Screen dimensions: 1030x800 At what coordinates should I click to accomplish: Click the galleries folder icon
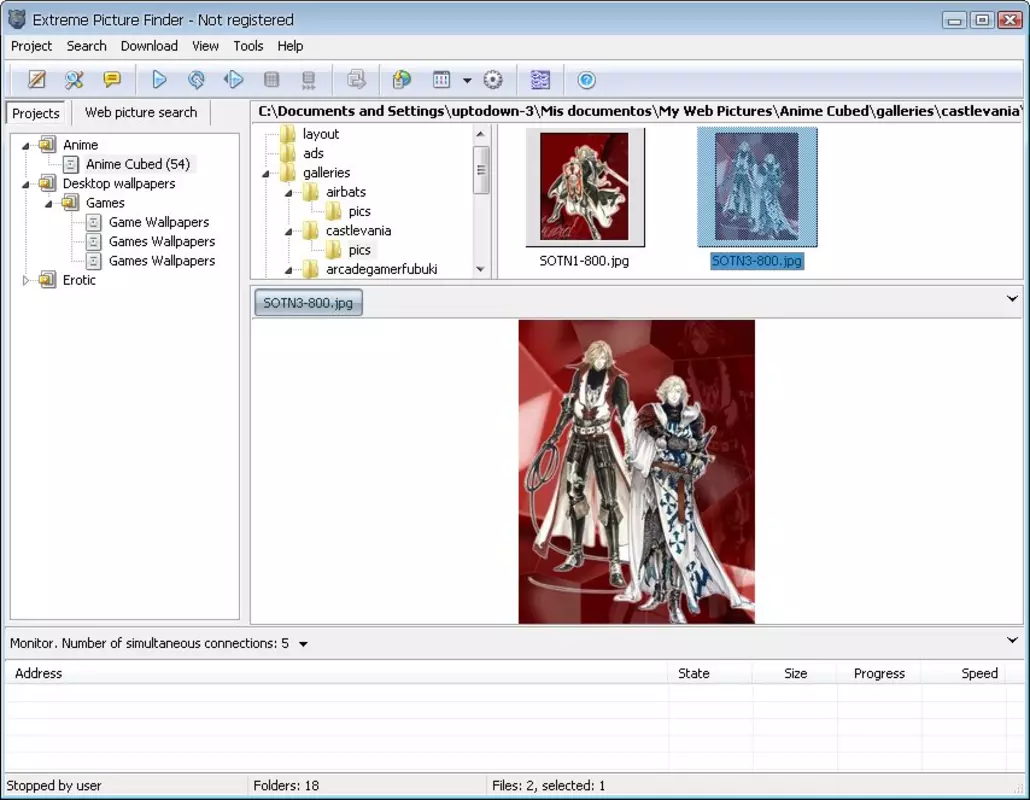(x=288, y=172)
